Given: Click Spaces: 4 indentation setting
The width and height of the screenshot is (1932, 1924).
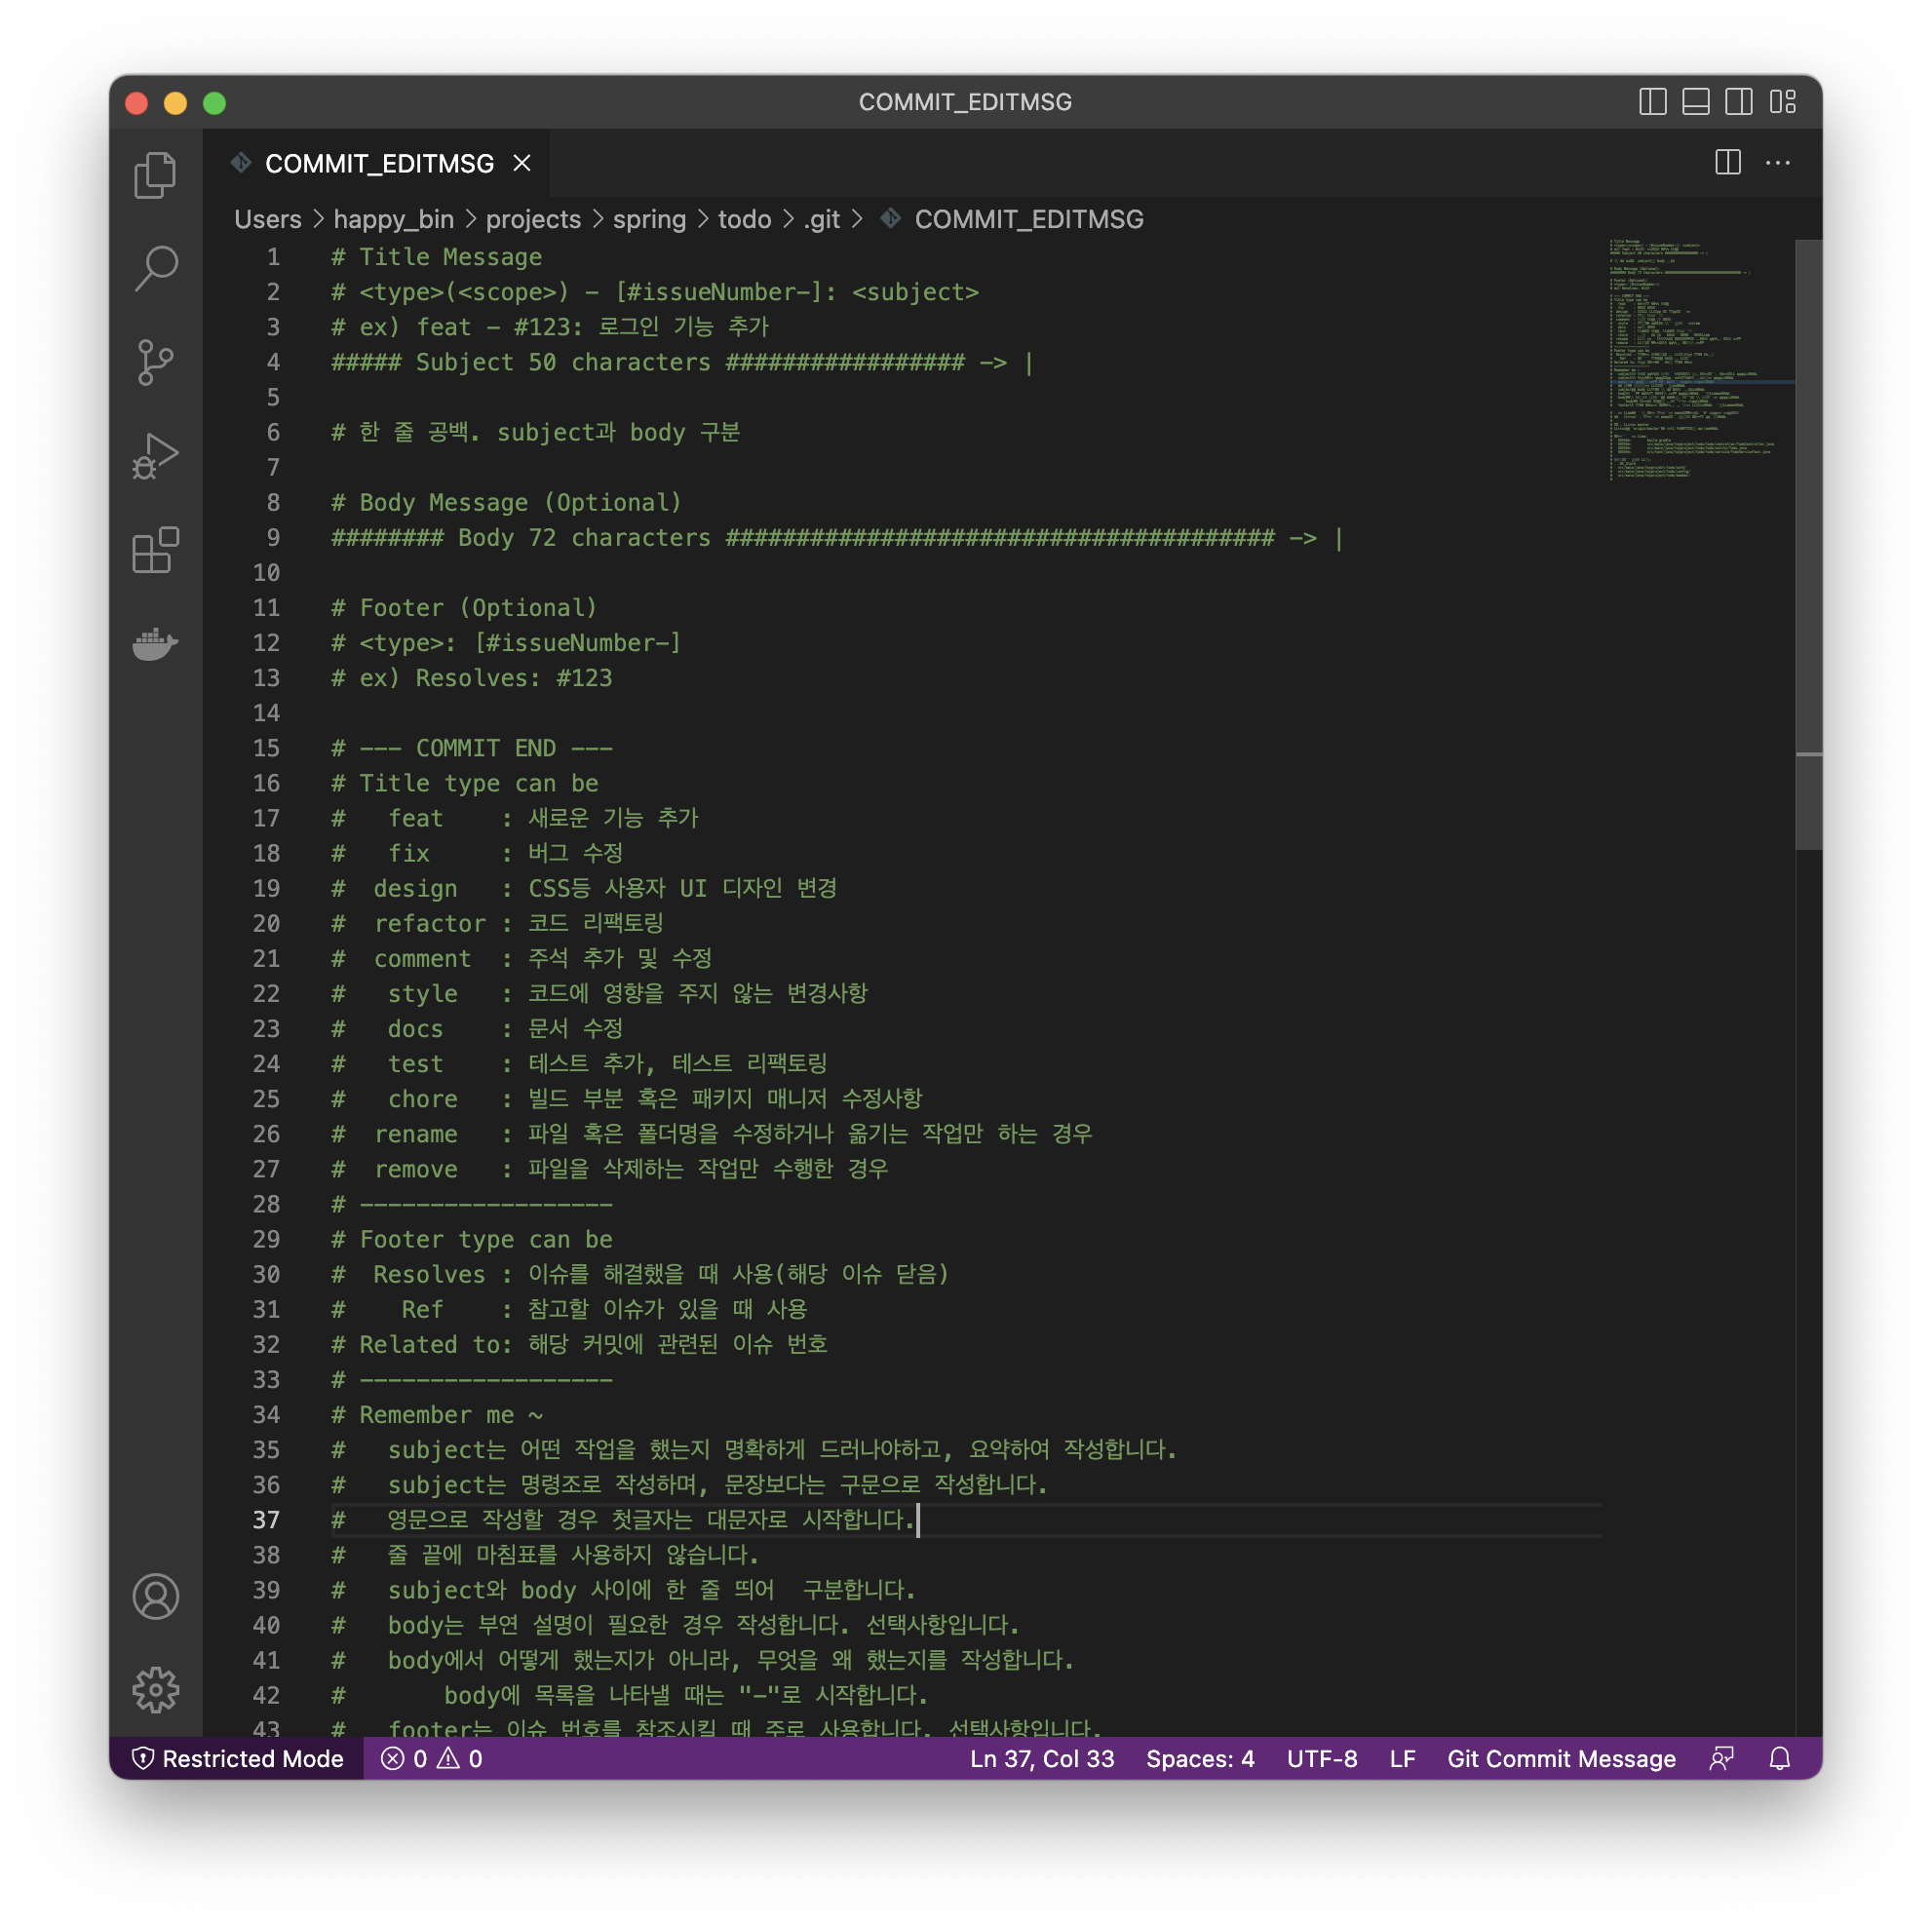Looking at the screenshot, I should [1199, 1758].
